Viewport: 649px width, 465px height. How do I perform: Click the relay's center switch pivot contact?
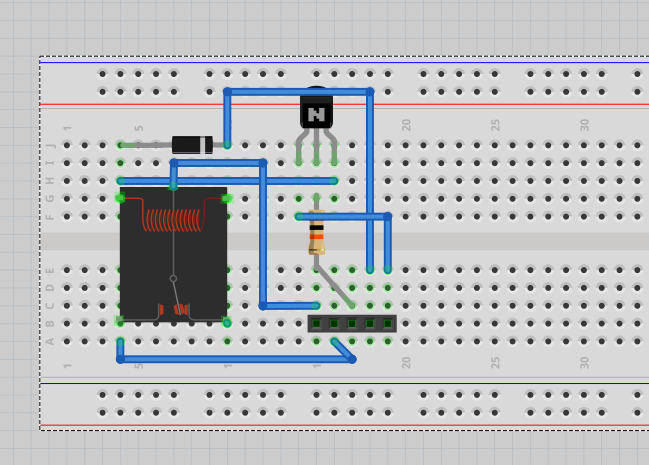[x=173, y=279]
